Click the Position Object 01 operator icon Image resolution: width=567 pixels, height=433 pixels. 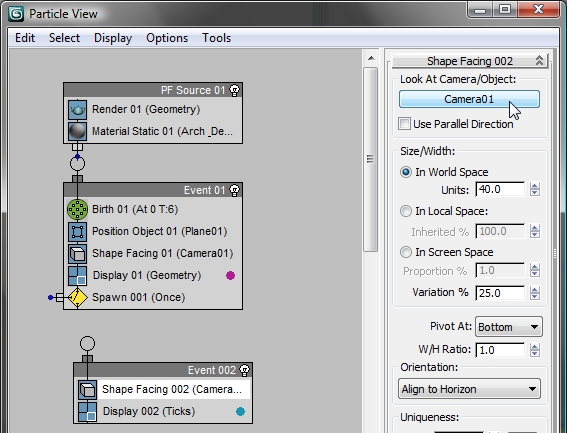[x=77, y=232]
